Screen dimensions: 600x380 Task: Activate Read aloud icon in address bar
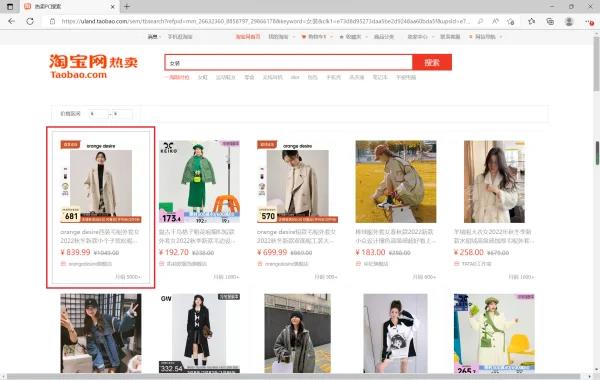495,21
